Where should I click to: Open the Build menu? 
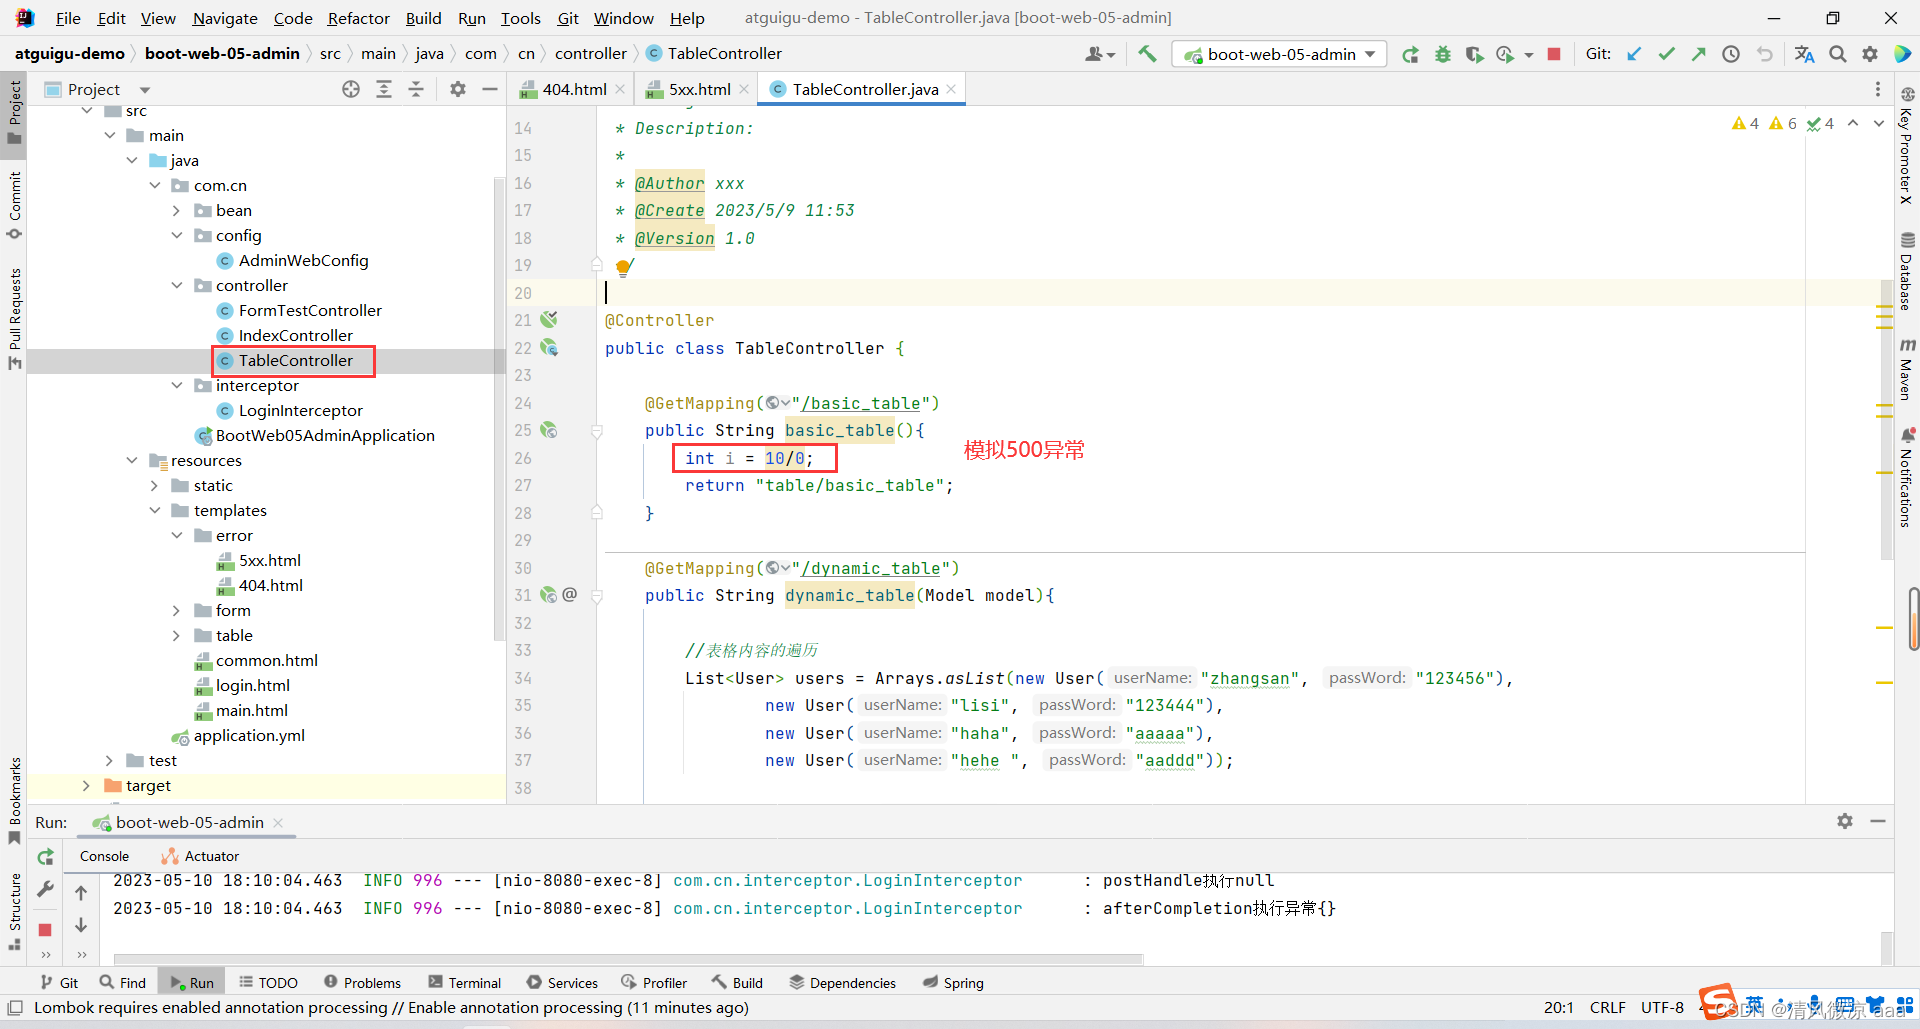tap(423, 18)
